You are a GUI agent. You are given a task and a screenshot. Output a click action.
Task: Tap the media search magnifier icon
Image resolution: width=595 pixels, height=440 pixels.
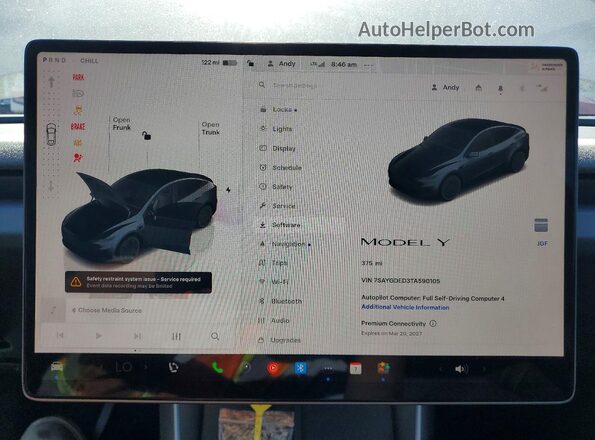pos(215,336)
